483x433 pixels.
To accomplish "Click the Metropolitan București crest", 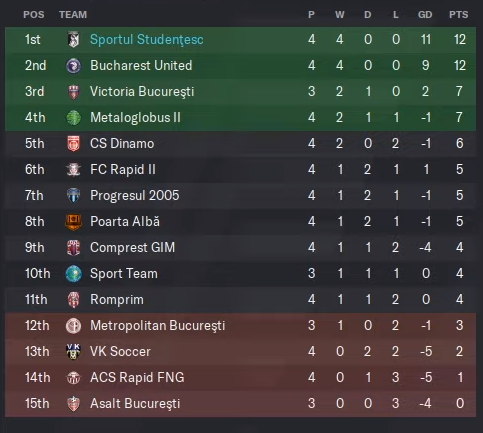I will click(x=73, y=326).
